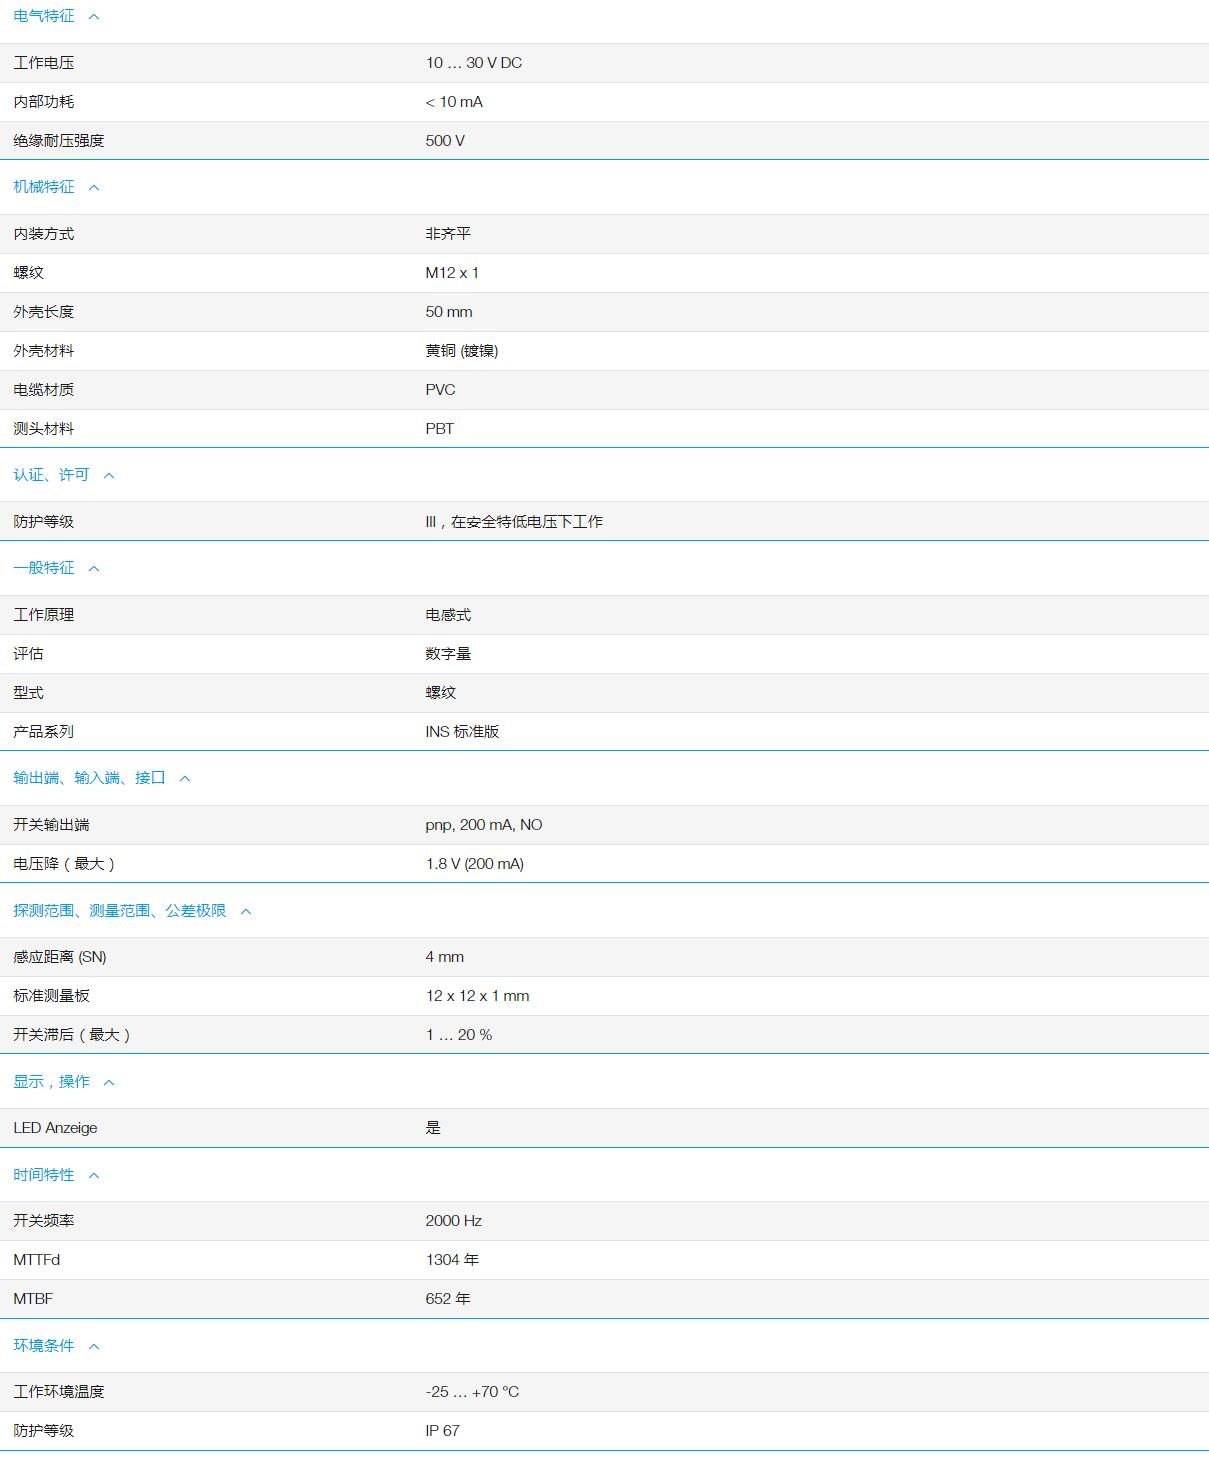Click the chevron after 输出端、输入端、接口
This screenshot has height=1460, width=1209.
point(185,779)
